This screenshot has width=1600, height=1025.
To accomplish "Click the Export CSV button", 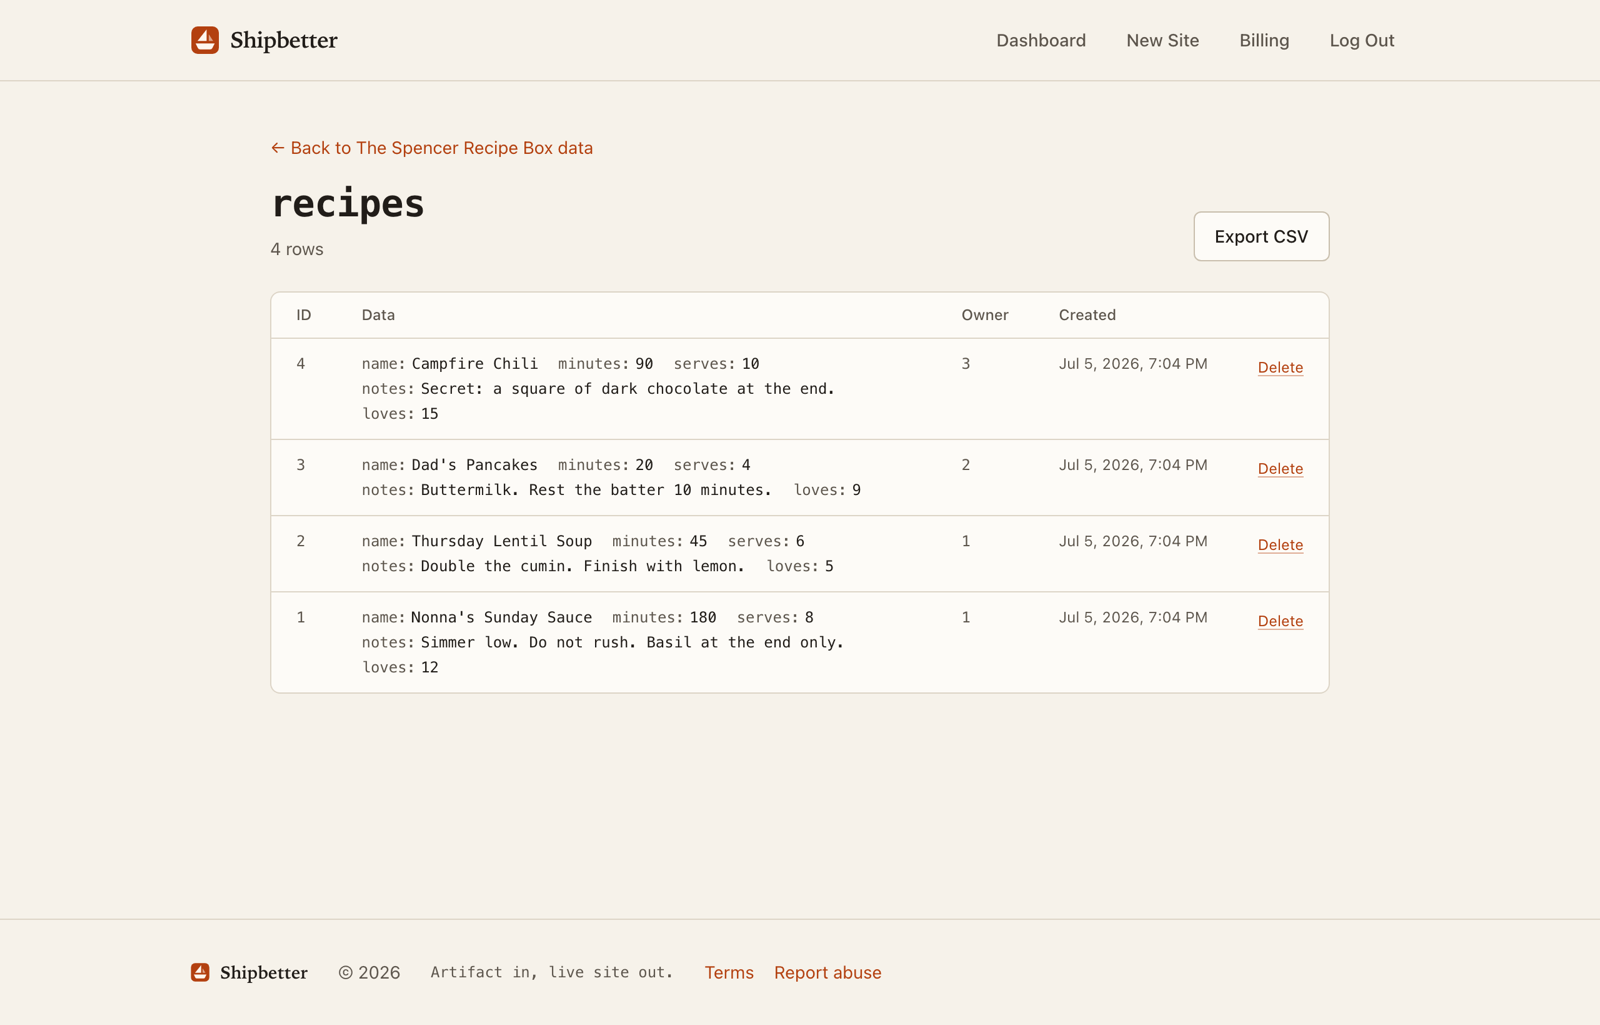I will 1261,236.
